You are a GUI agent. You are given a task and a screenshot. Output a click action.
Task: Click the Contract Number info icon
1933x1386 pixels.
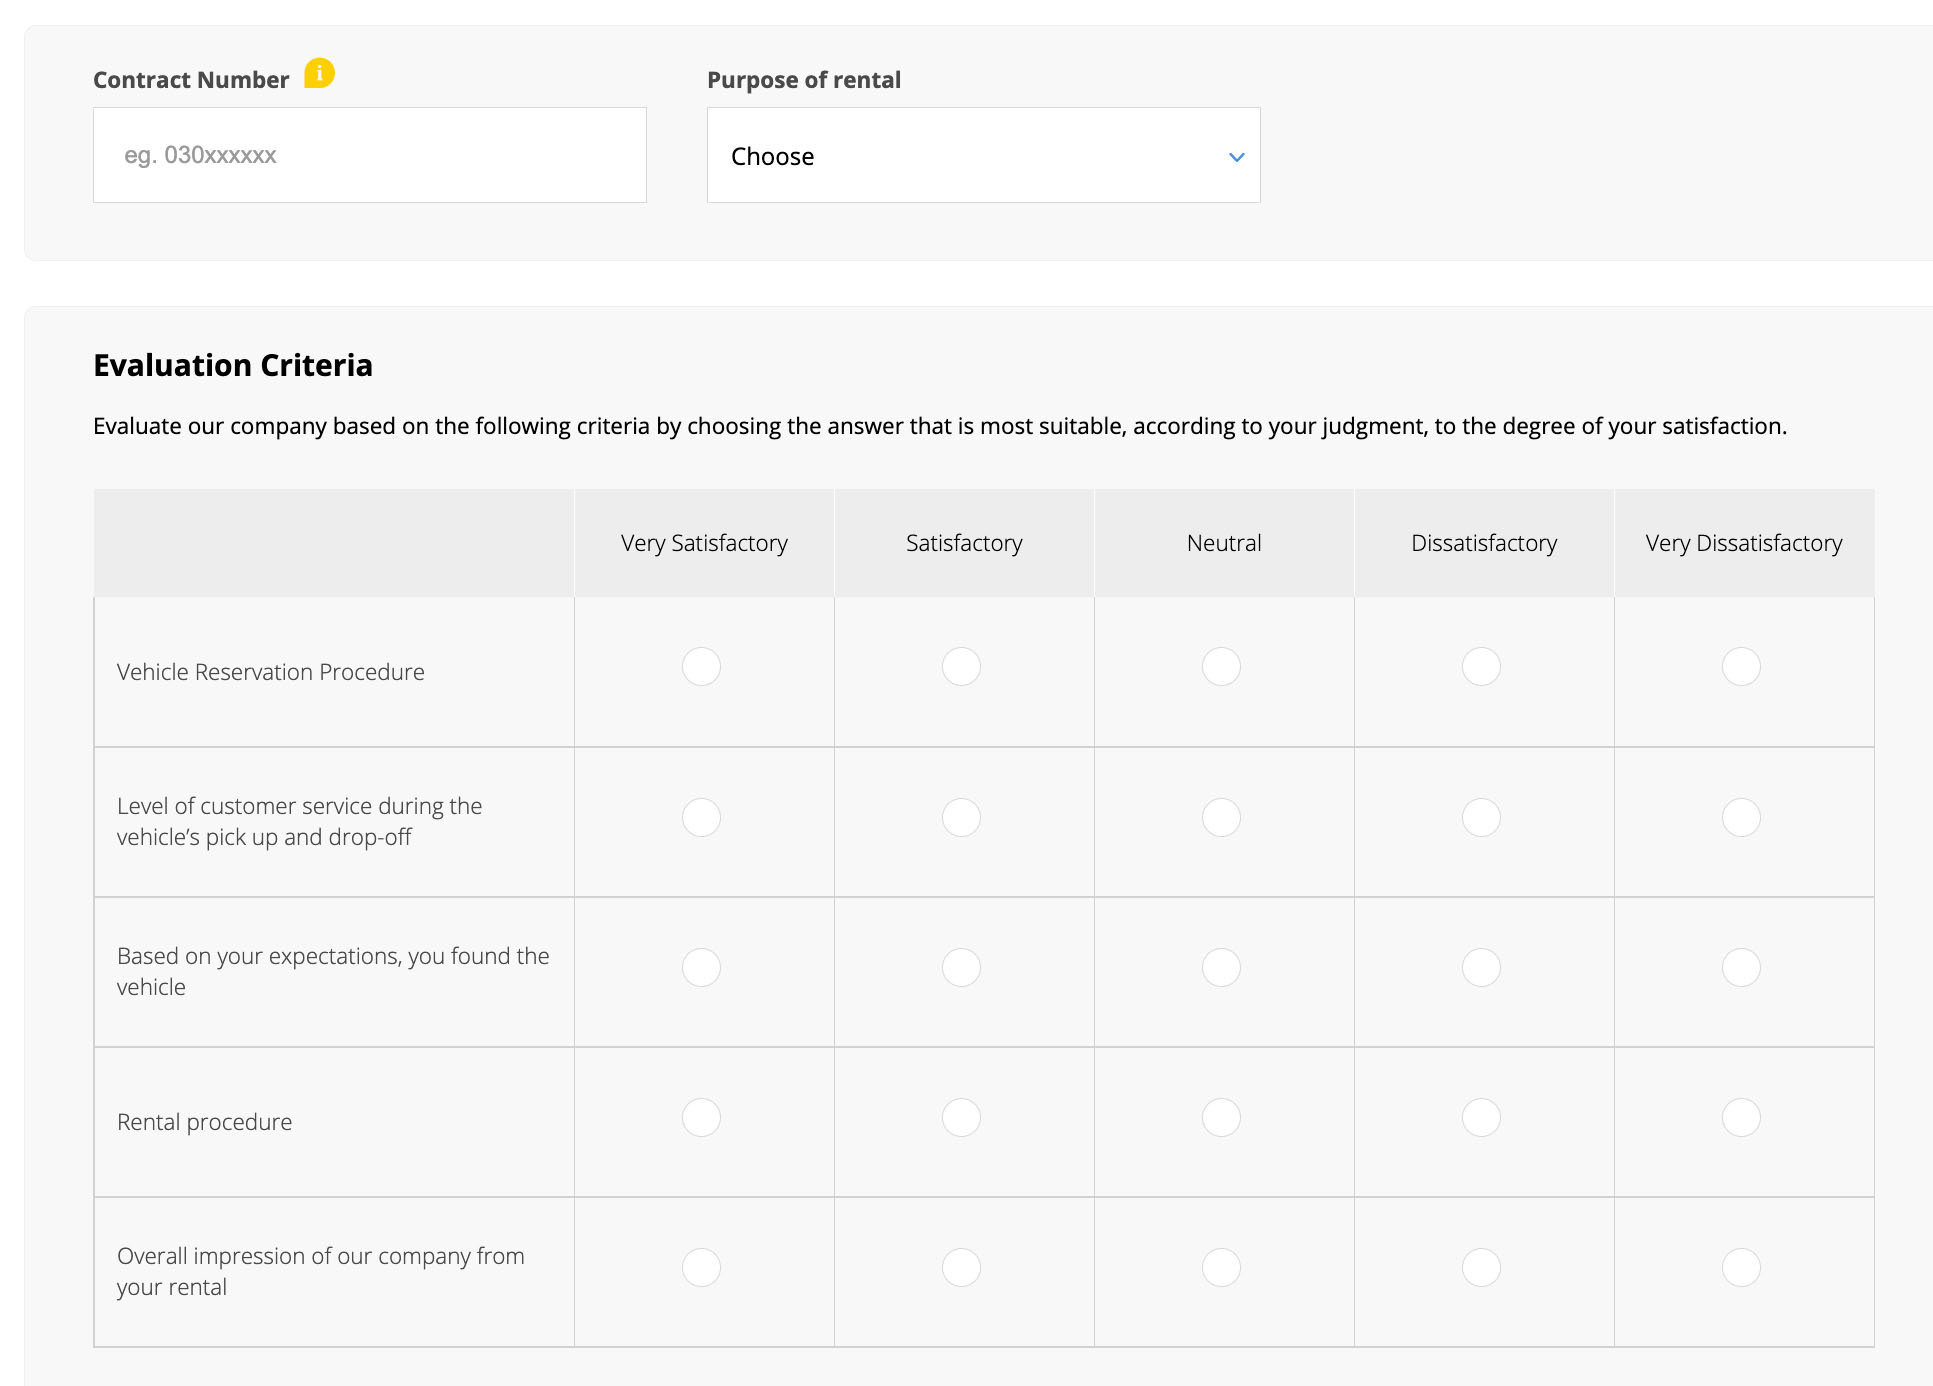(x=319, y=73)
